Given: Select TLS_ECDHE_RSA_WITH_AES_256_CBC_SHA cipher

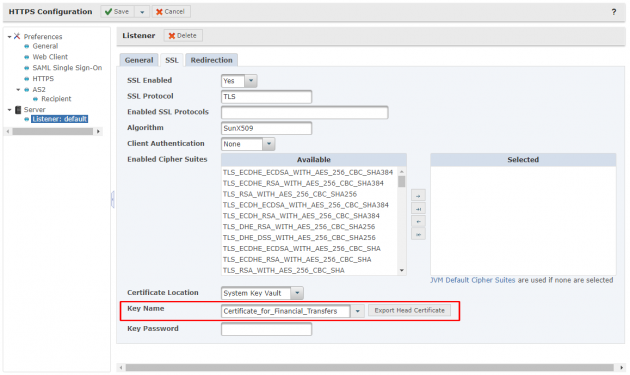Looking at the screenshot, I should (x=297, y=259).
